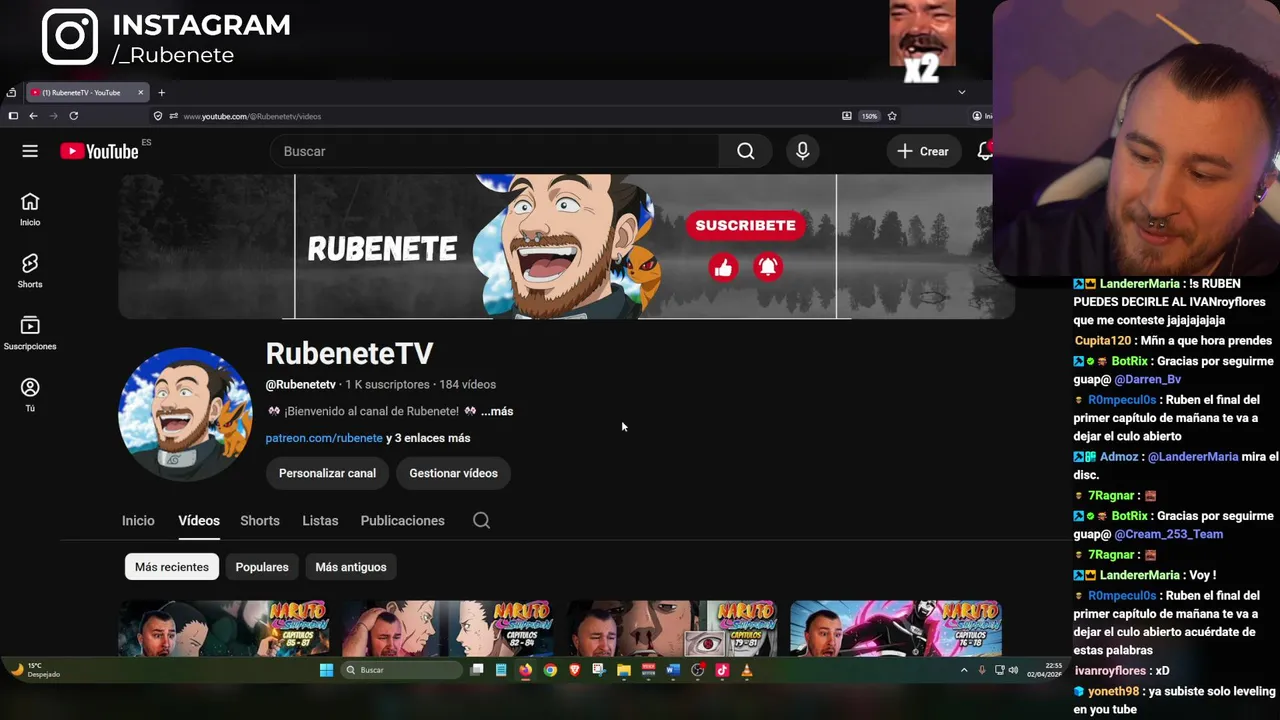1280x720 pixels.
Task: Open the Publicaciones tab
Action: (x=402, y=521)
